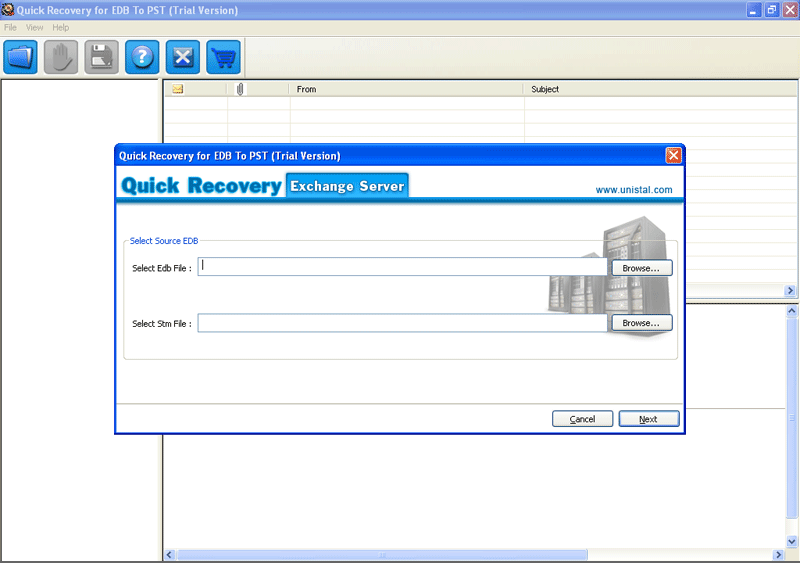Click the blue X exit toolbar icon
This screenshot has height=563, width=800.
tap(182, 56)
